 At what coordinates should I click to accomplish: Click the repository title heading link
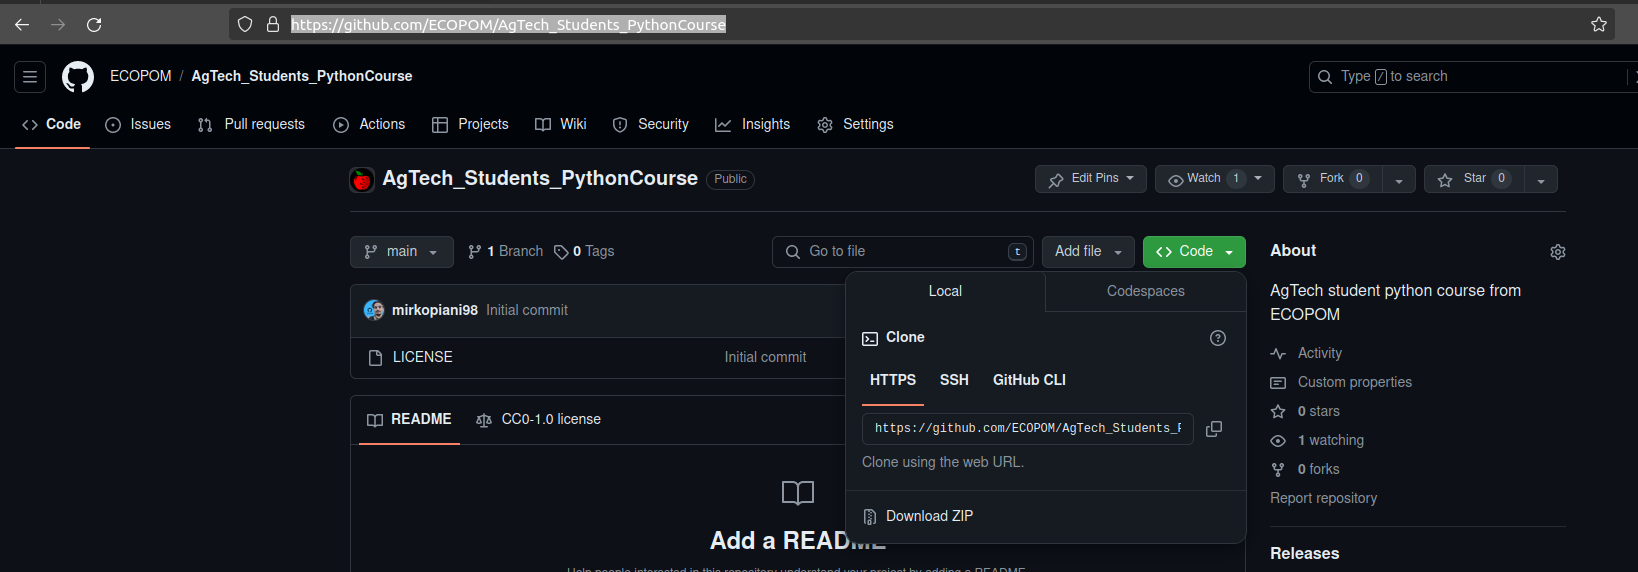tap(540, 178)
